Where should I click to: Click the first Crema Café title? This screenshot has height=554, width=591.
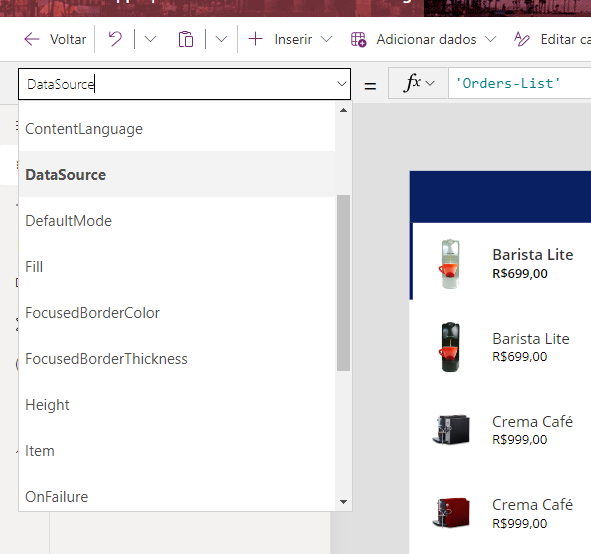pos(532,421)
